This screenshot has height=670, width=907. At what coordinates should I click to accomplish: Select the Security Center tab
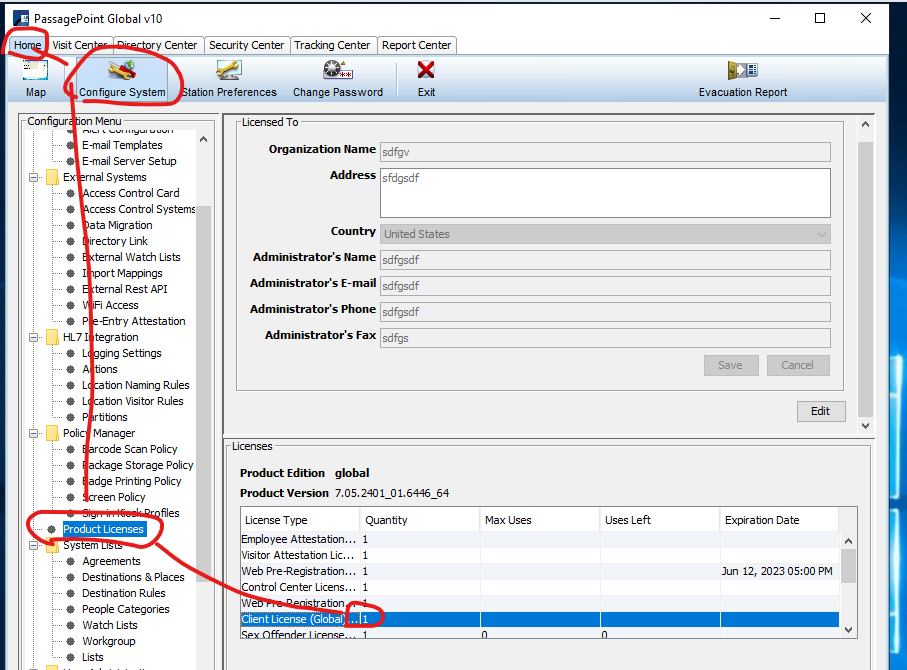(x=246, y=45)
